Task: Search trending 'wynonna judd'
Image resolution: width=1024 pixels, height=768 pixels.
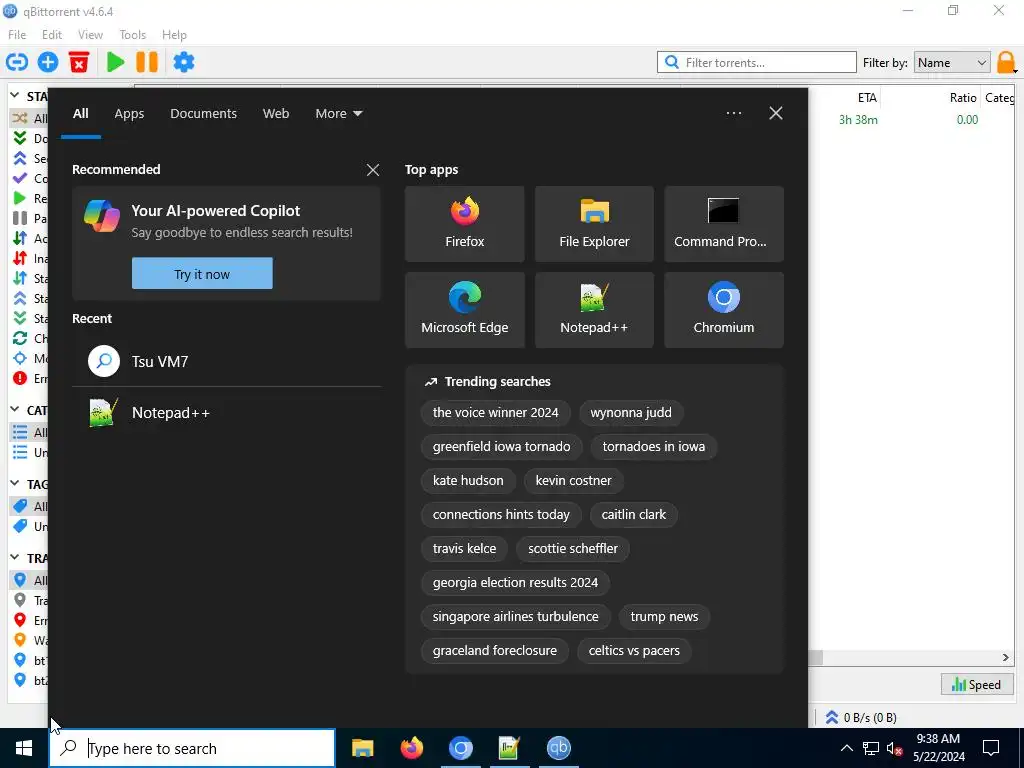Action: (x=631, y=413)
